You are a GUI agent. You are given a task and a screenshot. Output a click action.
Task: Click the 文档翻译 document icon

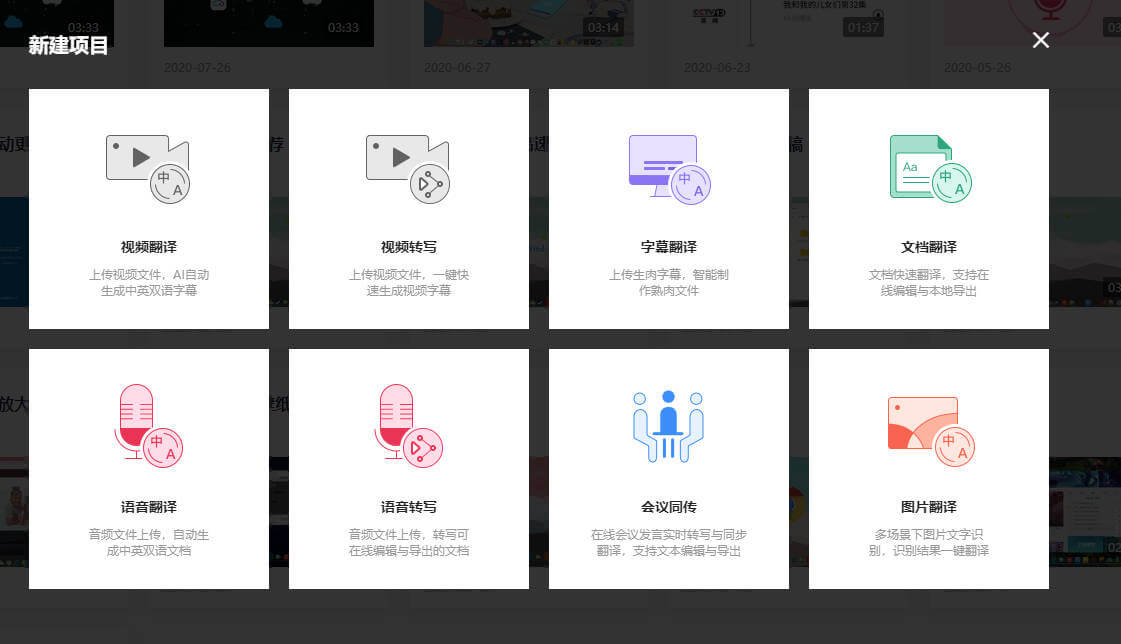pos(930,169)
